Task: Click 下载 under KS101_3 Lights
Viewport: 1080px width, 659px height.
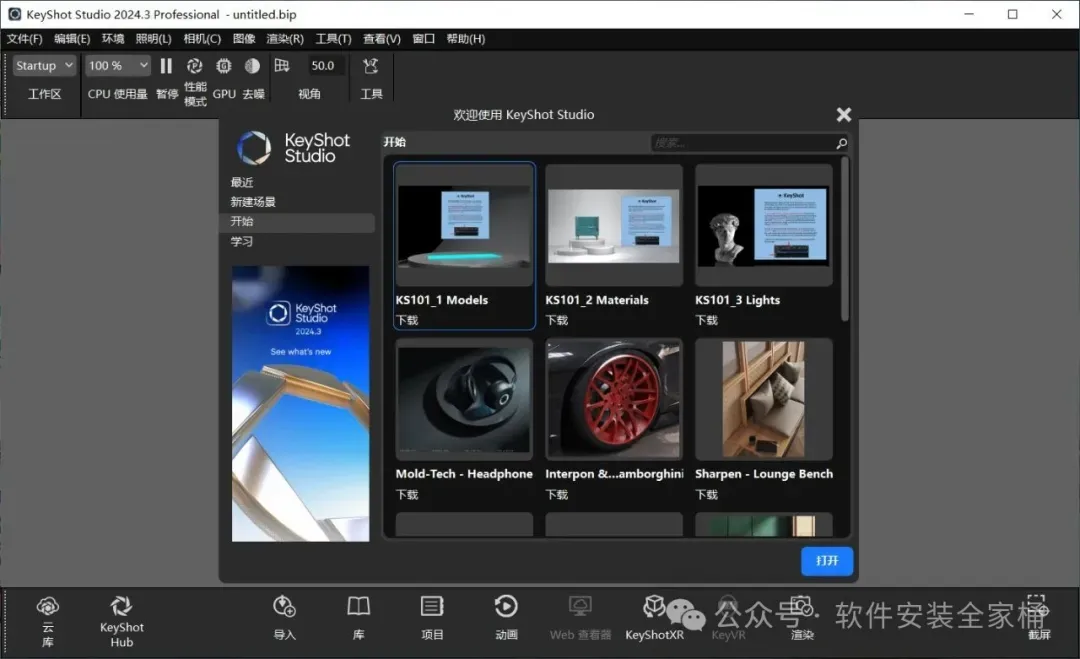Action: pos(707,320)
